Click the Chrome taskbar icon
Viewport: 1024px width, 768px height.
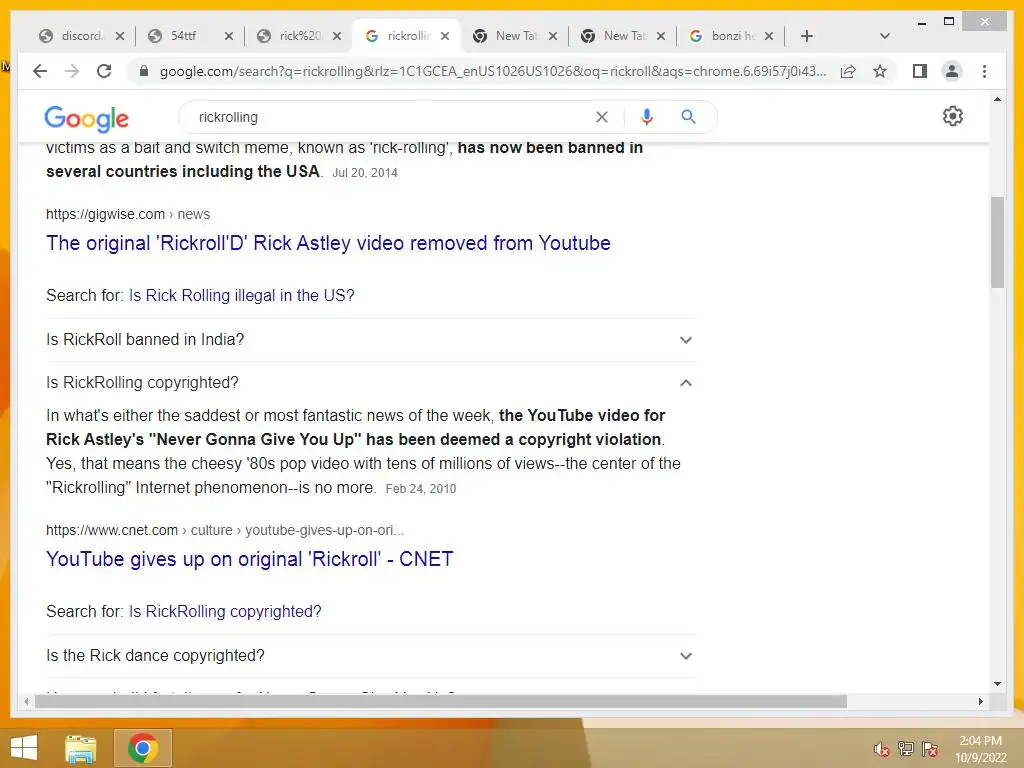tap(143, 748)
